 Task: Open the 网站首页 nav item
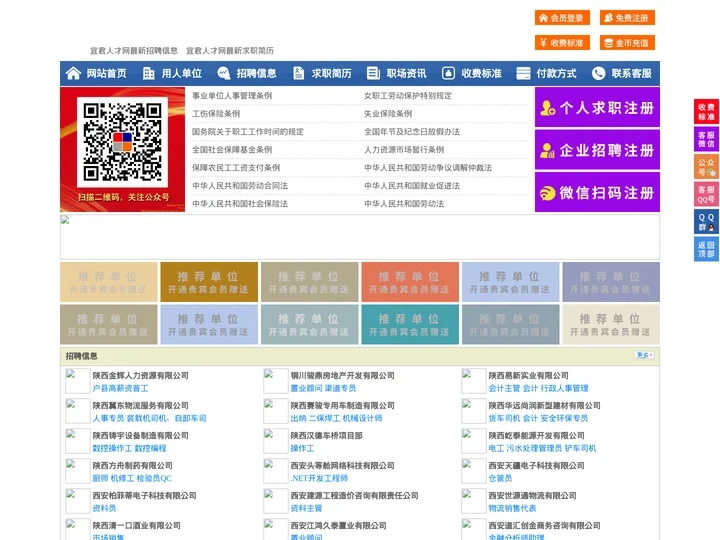pyautogui.click(x=107, y=73)
